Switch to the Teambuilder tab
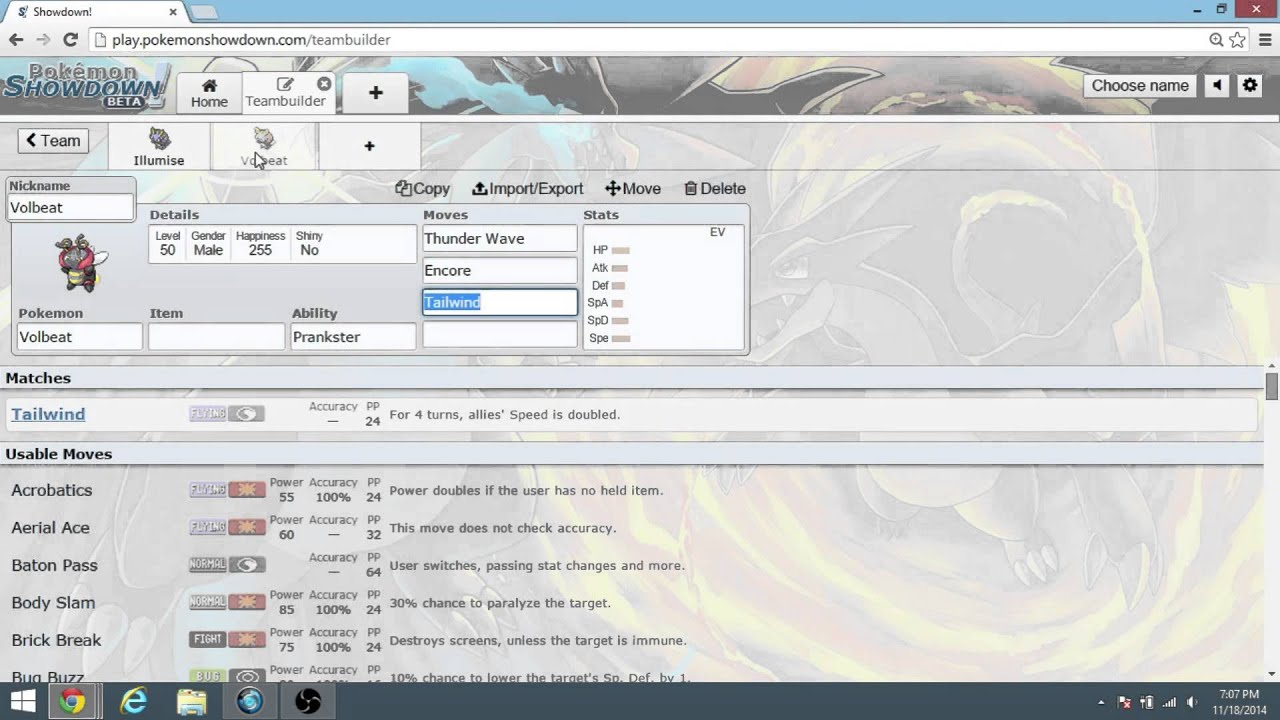Image resolution: width=1280 pixels, height=720 pixels. 285,93
